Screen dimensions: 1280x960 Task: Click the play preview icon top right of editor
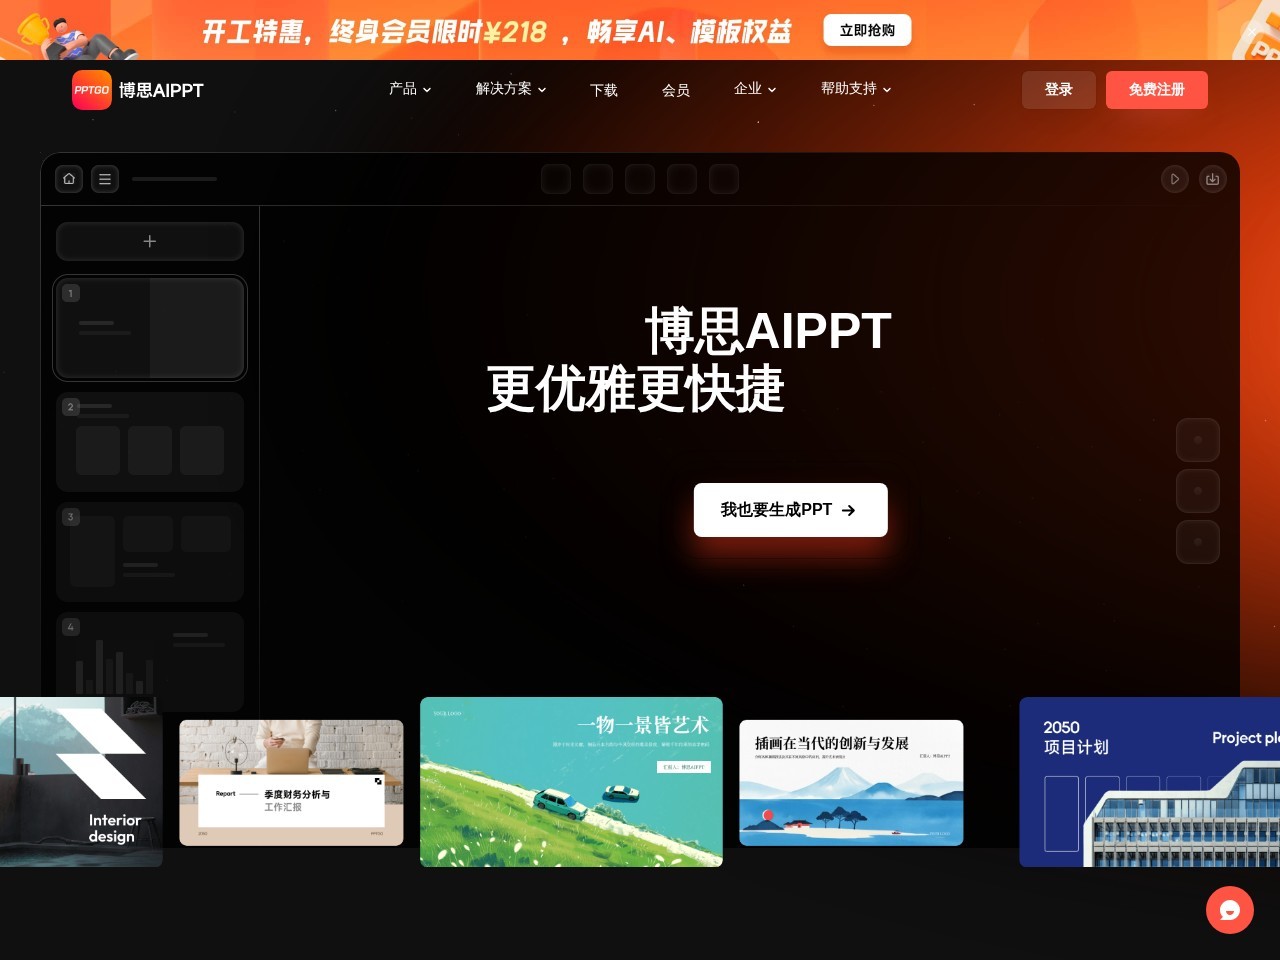(1175, 179)
